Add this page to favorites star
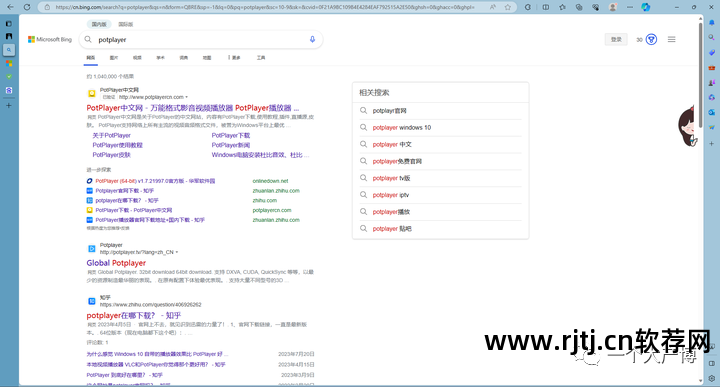Image resolution: width=720 pixels, height=387 pixels. (507, 7)
